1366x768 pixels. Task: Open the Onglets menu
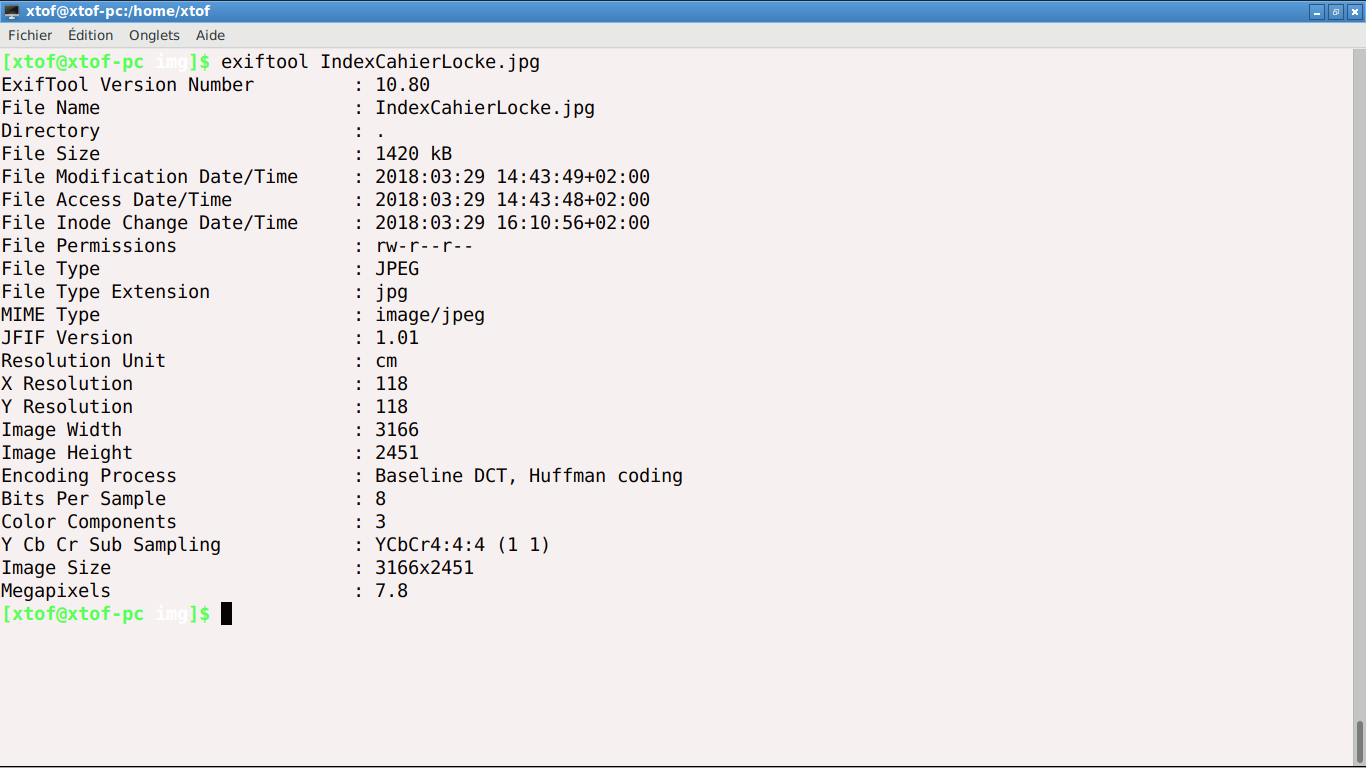click(154, 35)
